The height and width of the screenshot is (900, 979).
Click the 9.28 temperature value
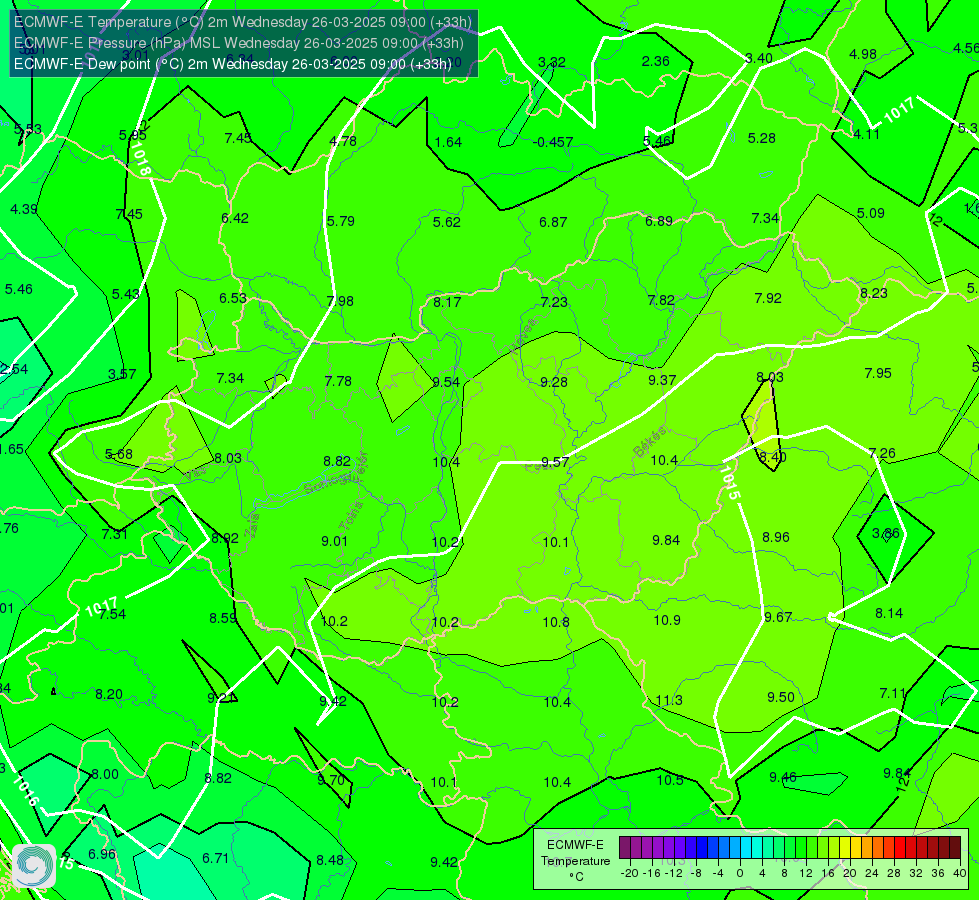click(554, 382)
